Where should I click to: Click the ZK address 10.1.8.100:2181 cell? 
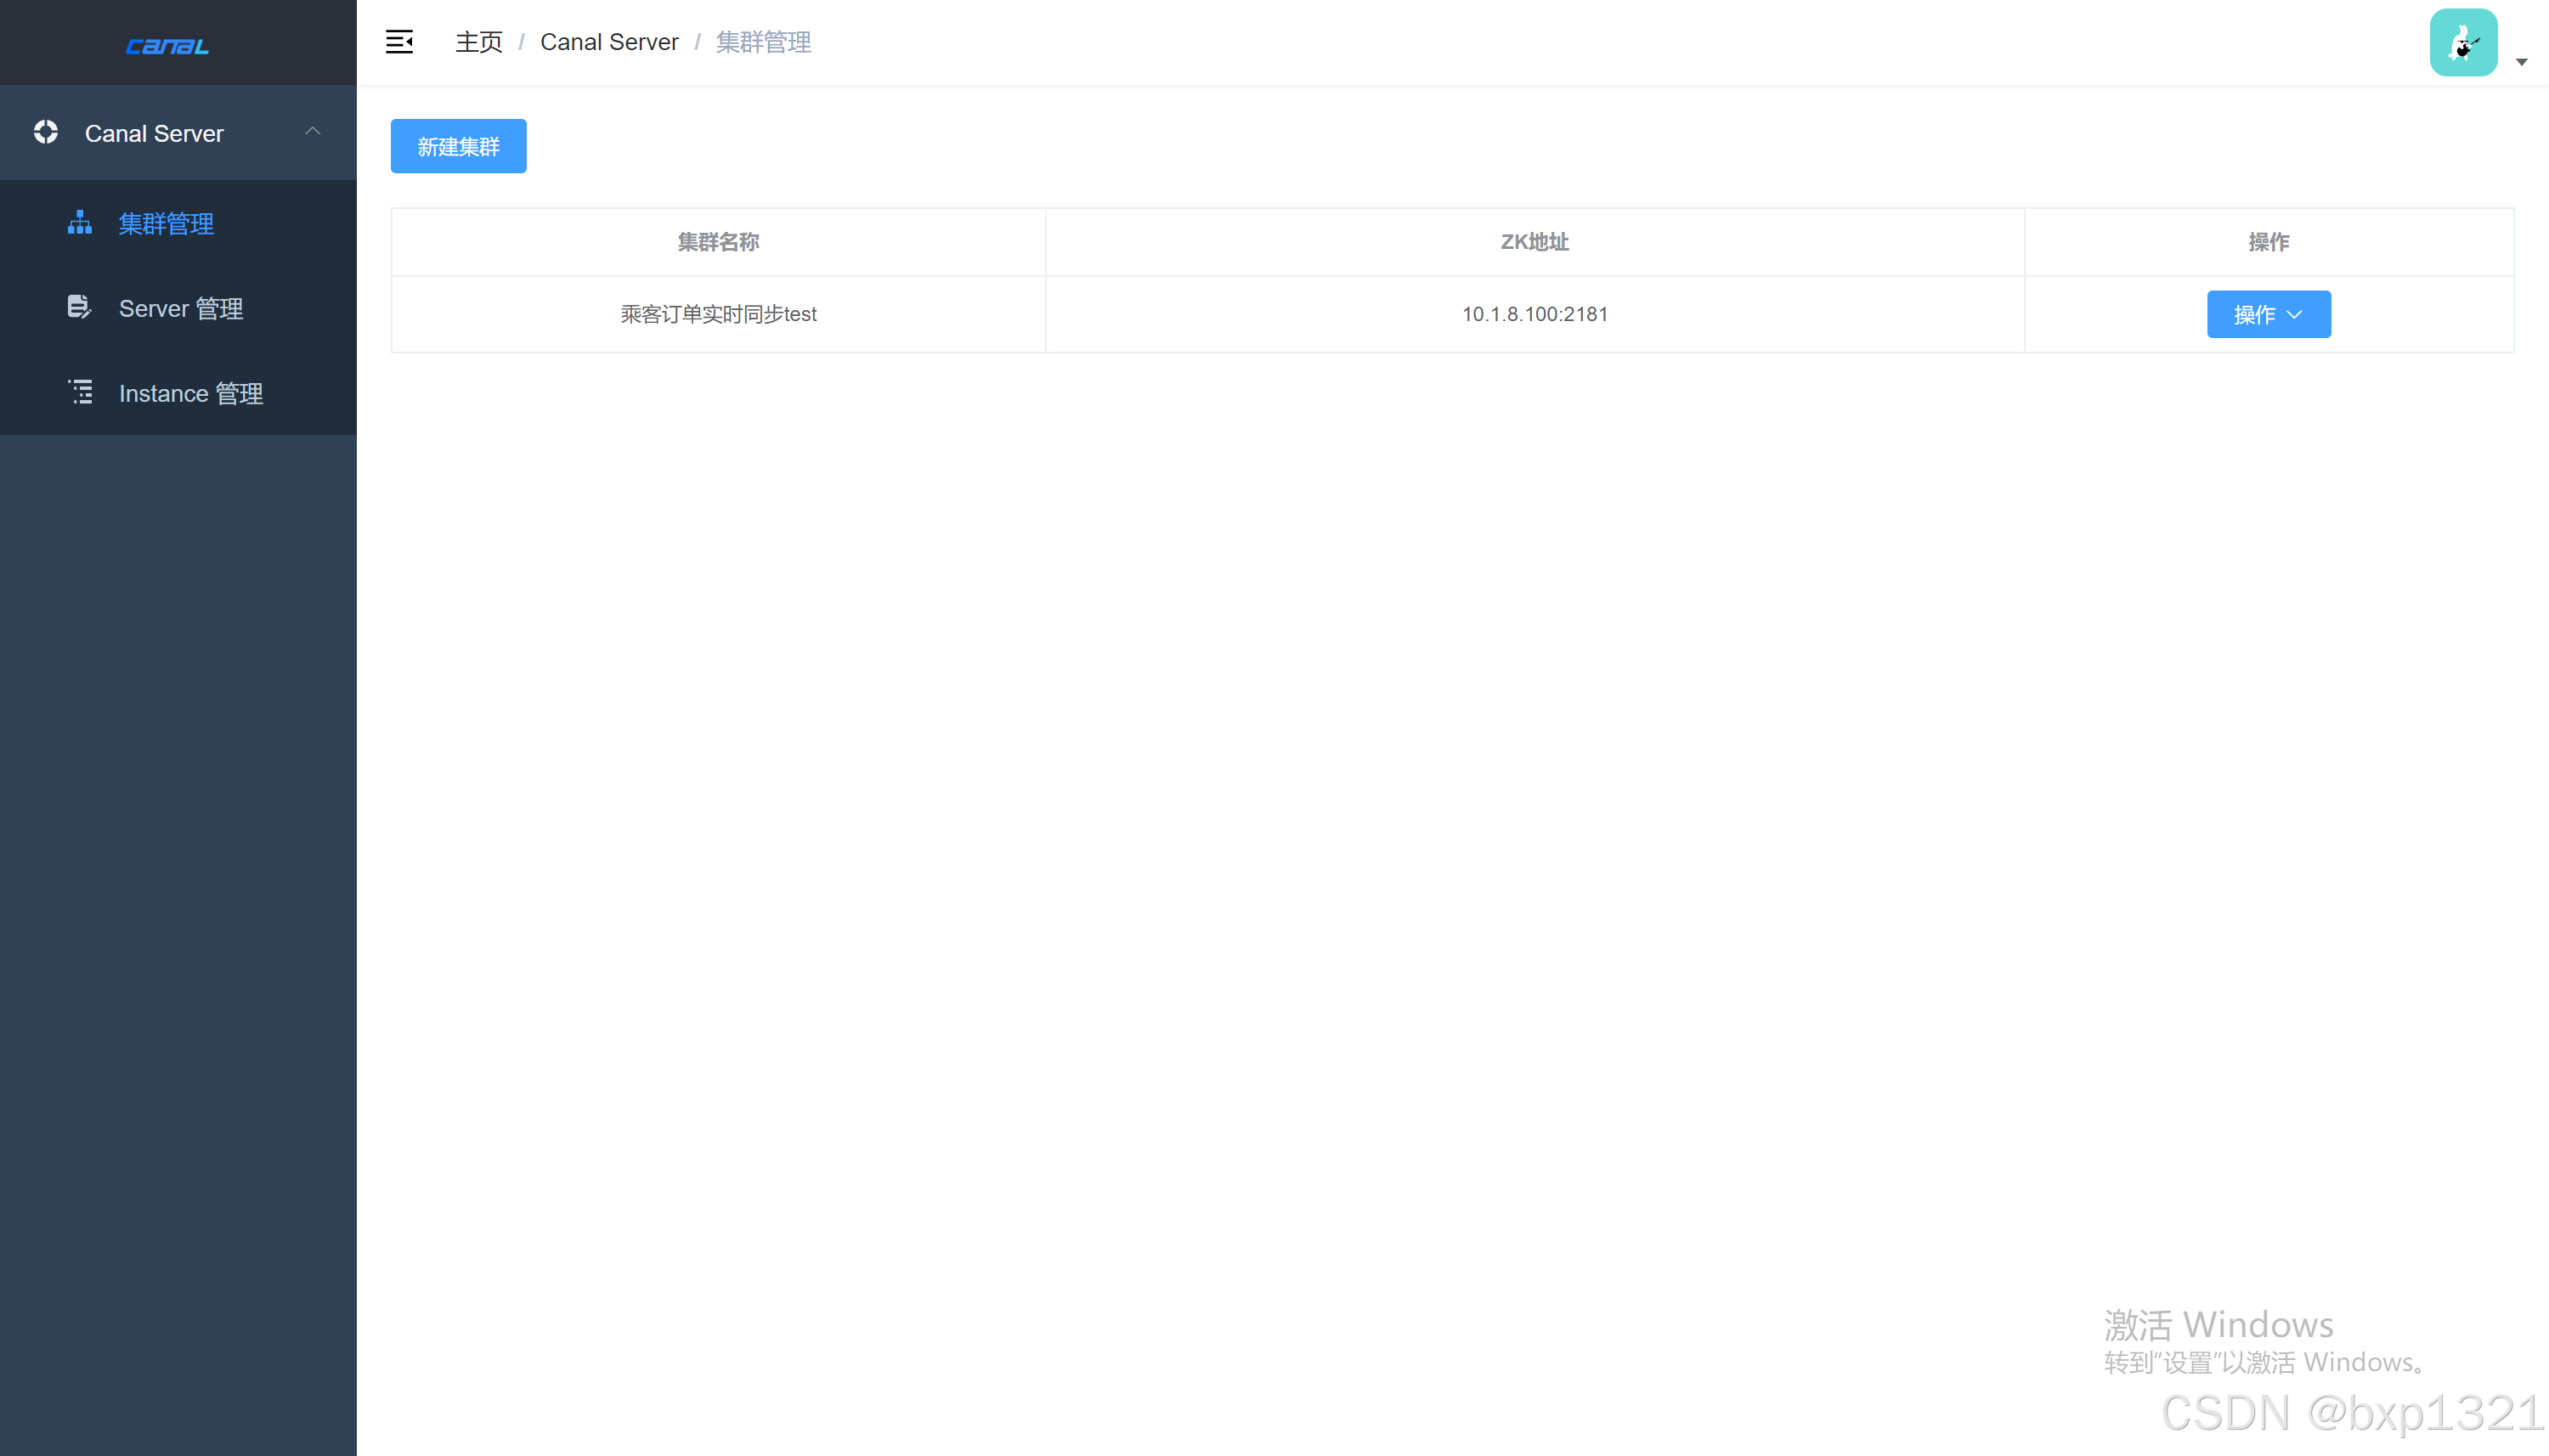(x=1534, y=314)
